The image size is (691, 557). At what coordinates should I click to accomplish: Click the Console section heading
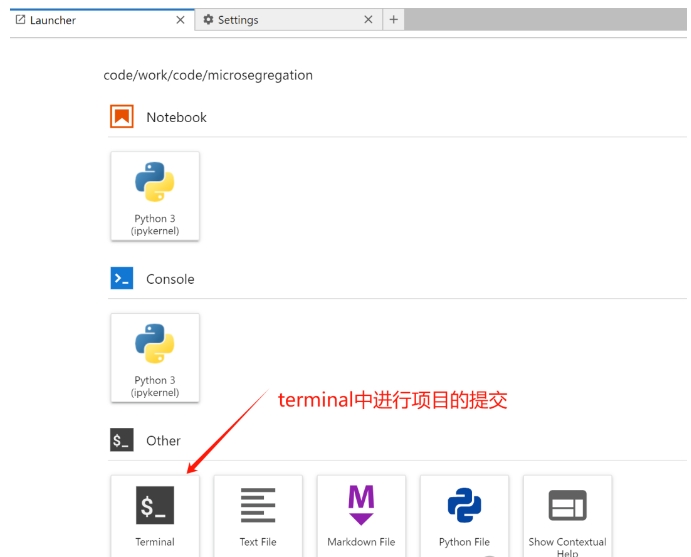[170, 279]
